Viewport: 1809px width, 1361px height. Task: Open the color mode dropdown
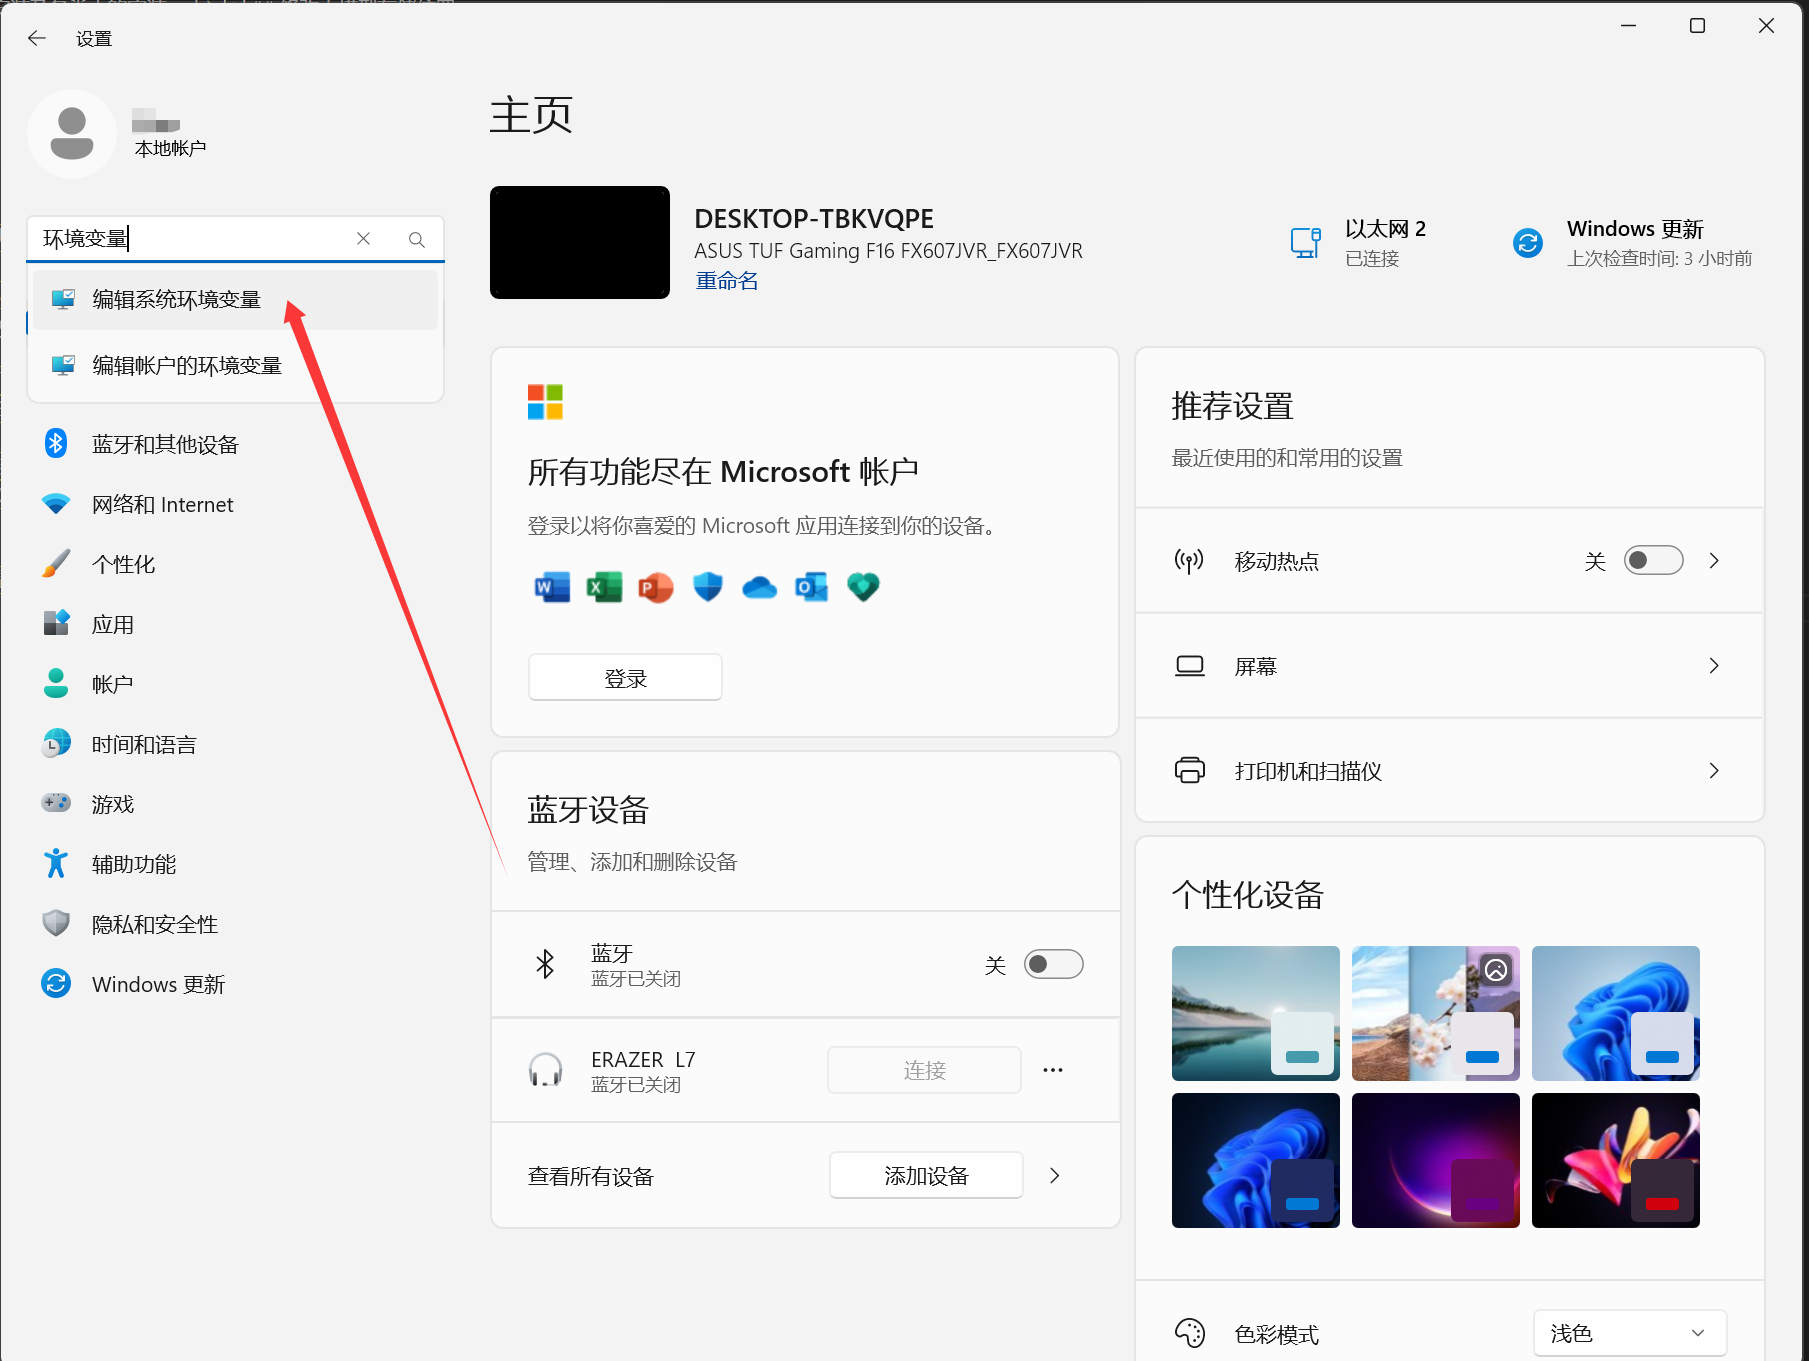tap(1629, 1333)
